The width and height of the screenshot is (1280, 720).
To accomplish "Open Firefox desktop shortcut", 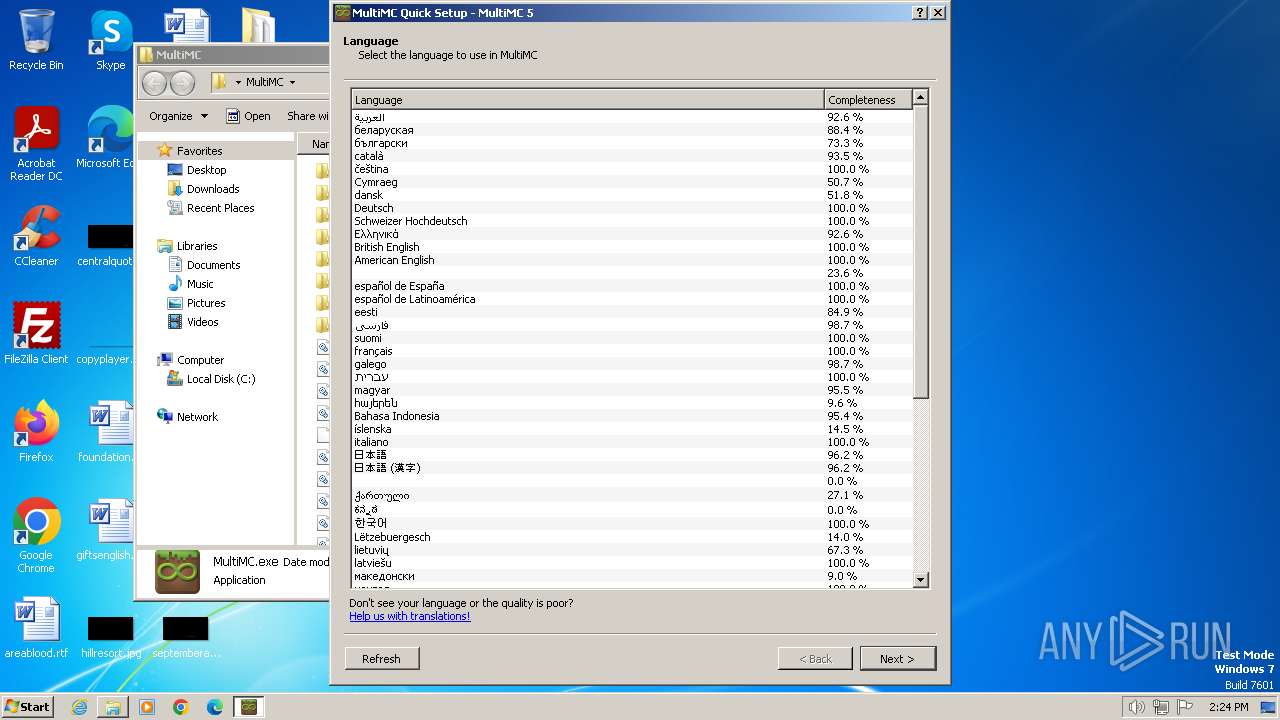I will pyautogui.click(x=36, y=432).
